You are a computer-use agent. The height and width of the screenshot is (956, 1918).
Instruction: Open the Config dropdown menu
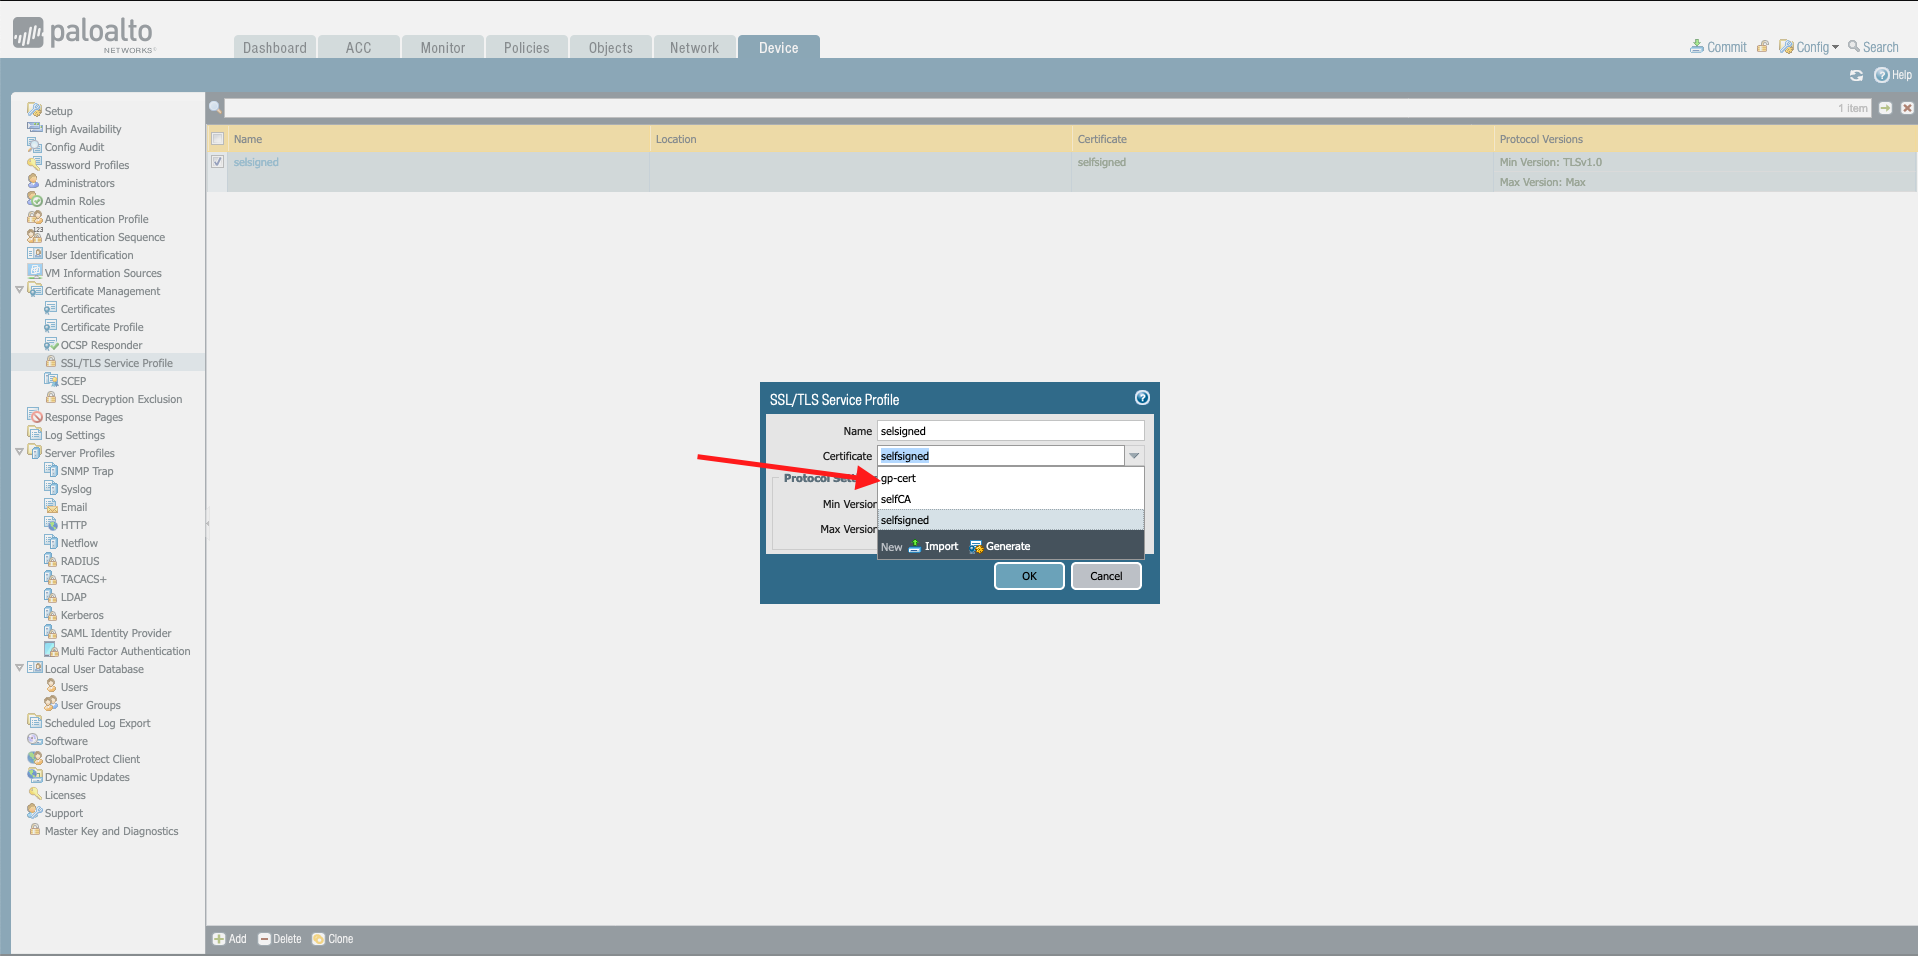(1809, 47)
